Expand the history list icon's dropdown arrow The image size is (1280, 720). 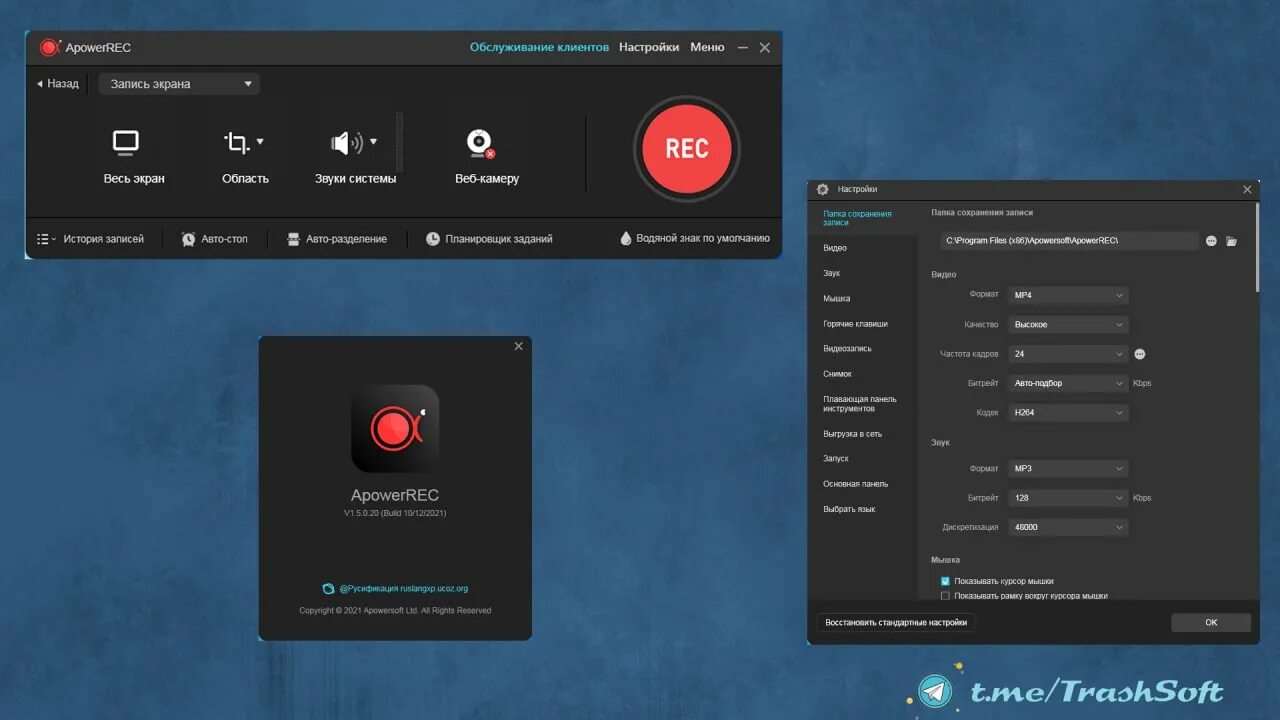pyautogui.click(x=54, y=240)
